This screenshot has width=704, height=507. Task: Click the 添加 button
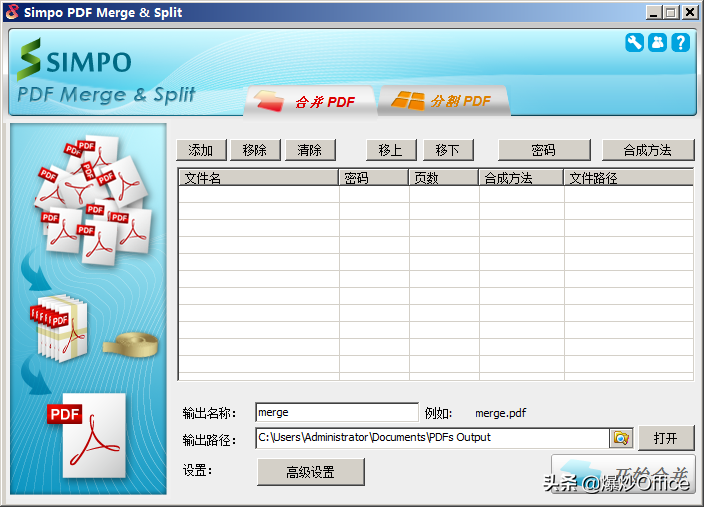tap(201, 150)
